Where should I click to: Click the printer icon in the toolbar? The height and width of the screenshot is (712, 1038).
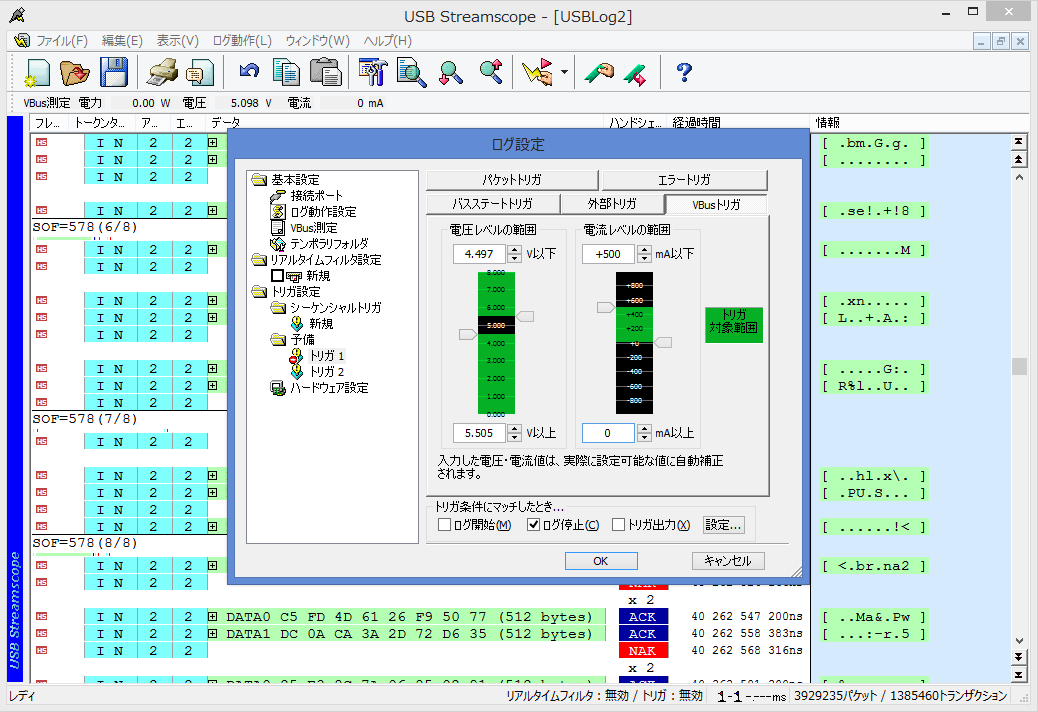tap(162, 72)
